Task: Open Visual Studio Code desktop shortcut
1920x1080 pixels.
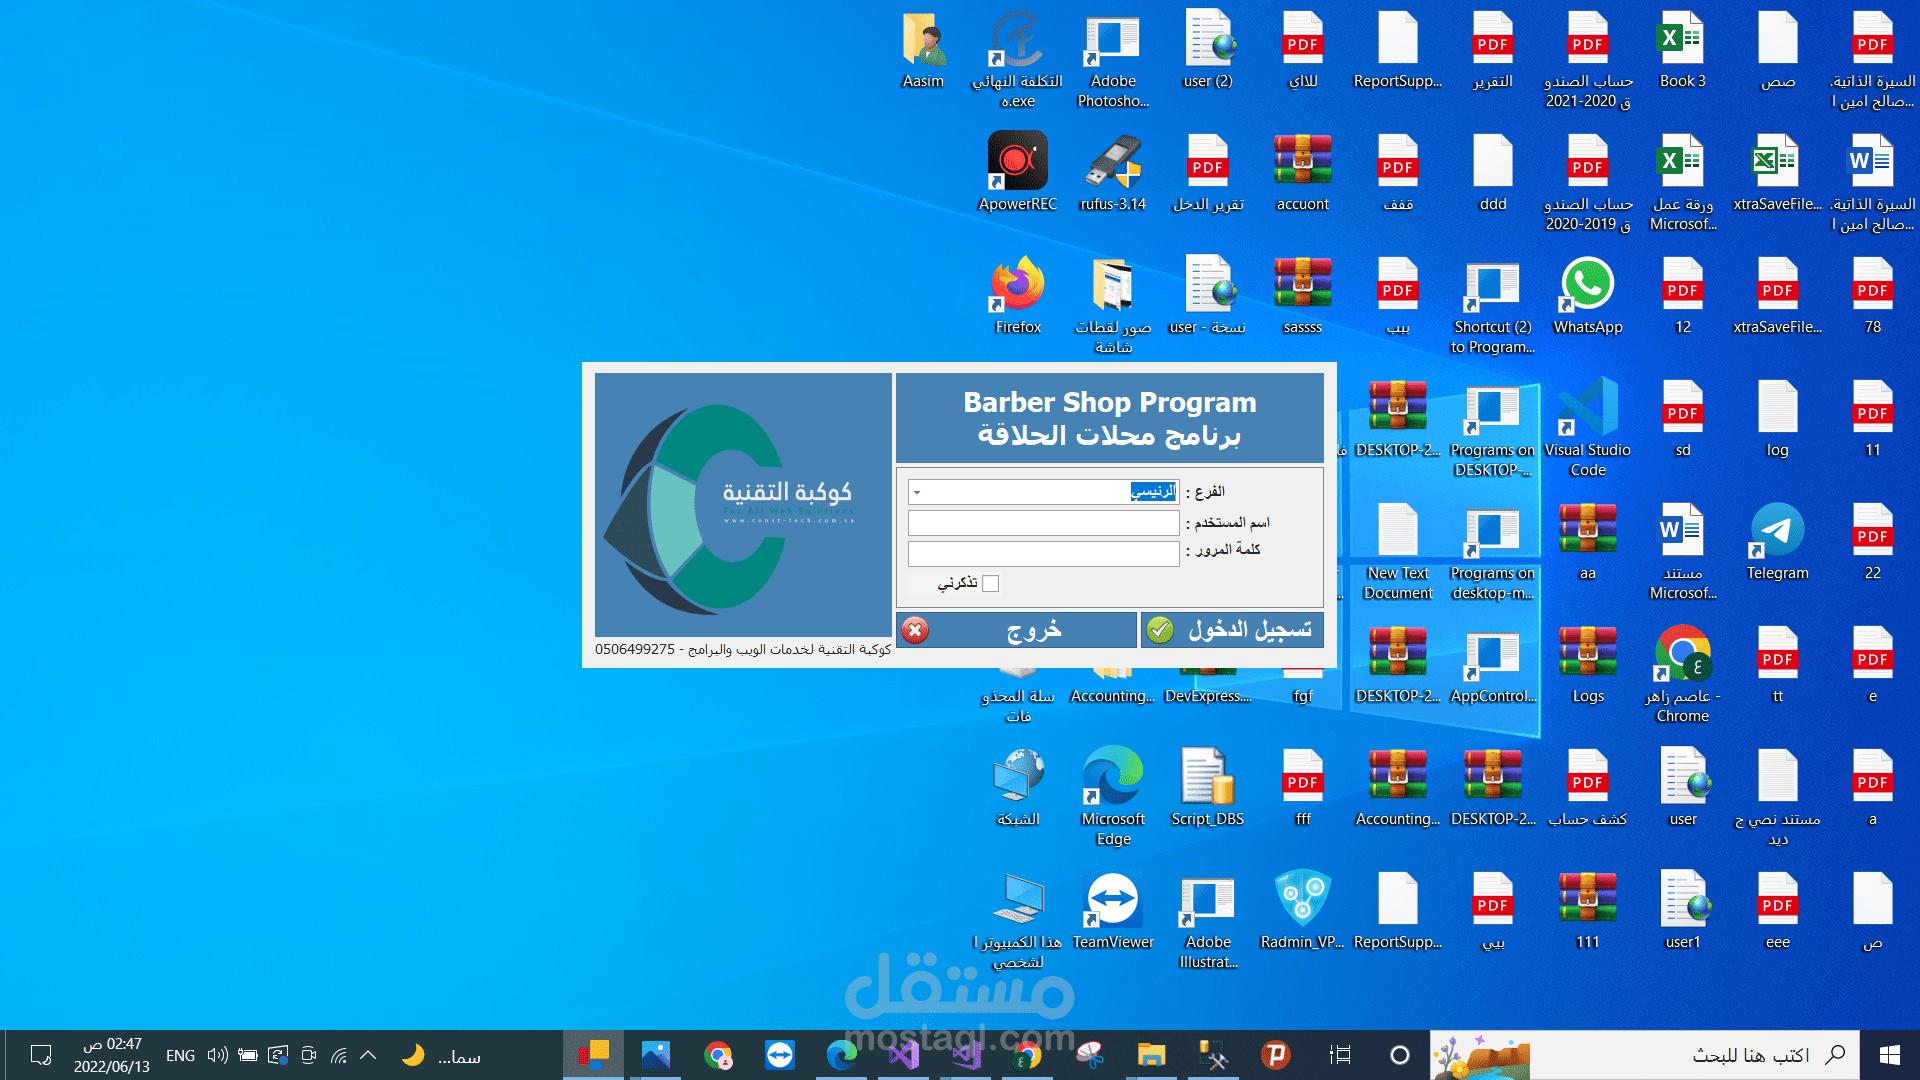Action: [x=1587, y=410]
